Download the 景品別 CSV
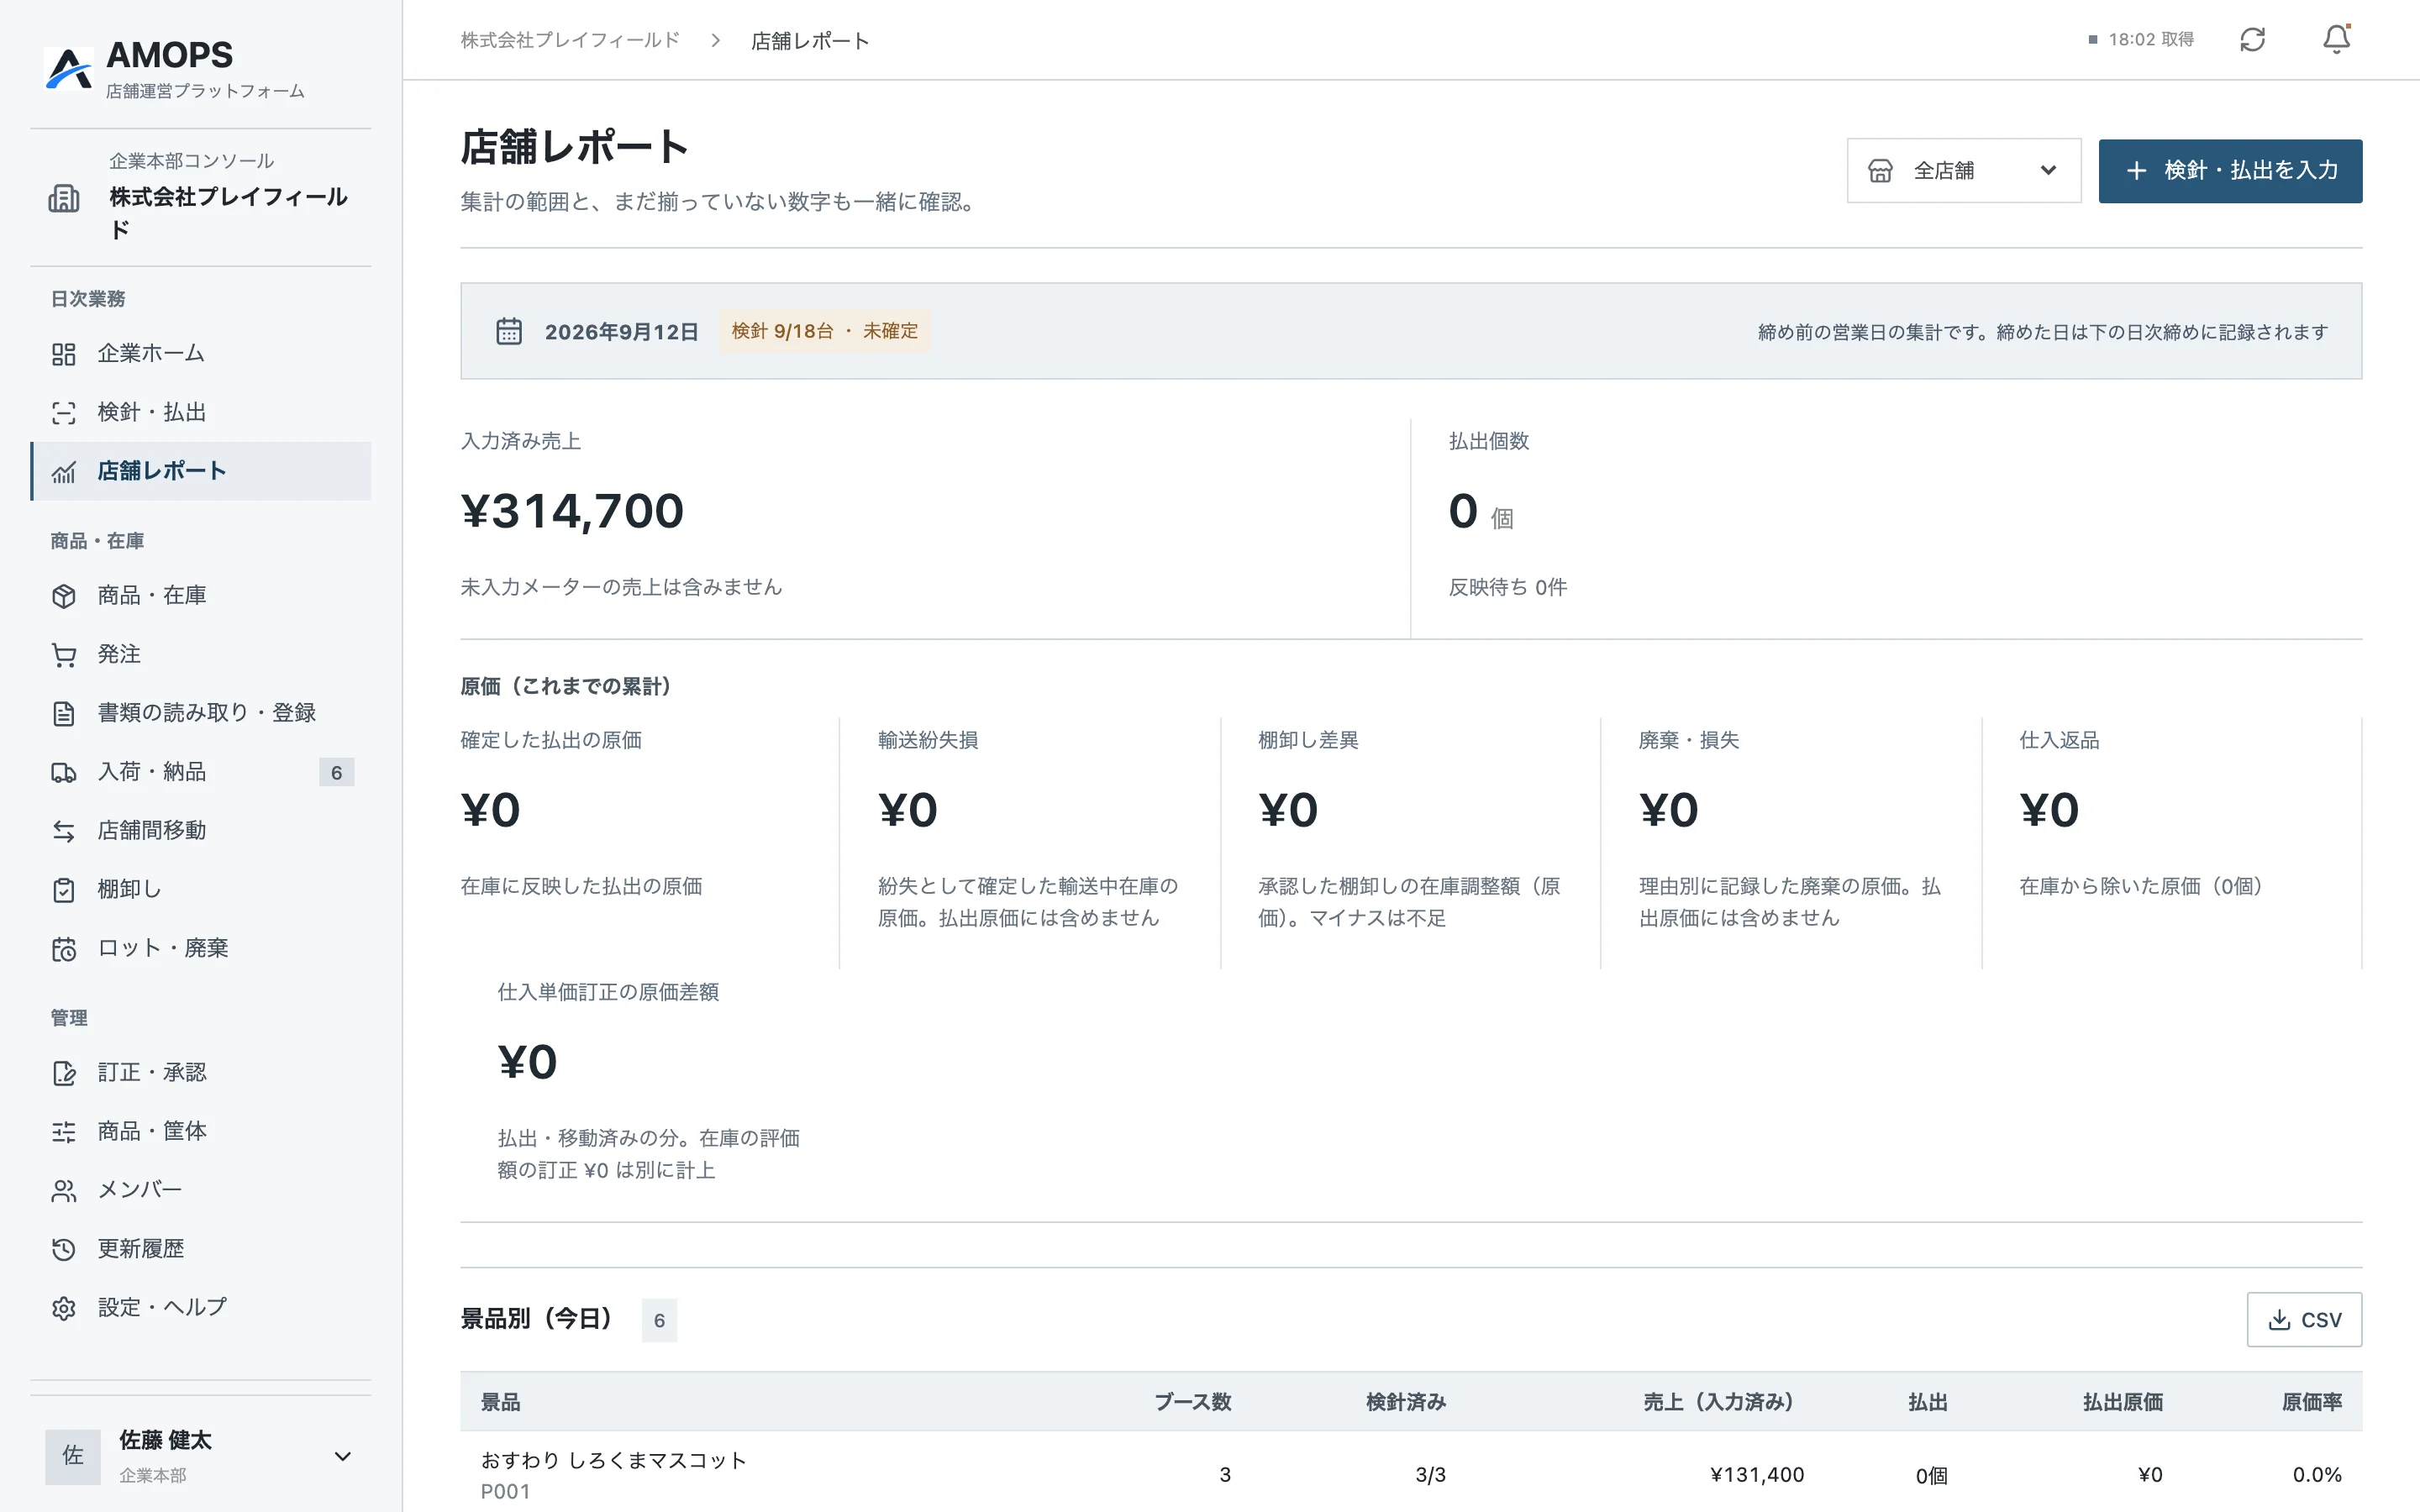 [x=2304, y=1319]
